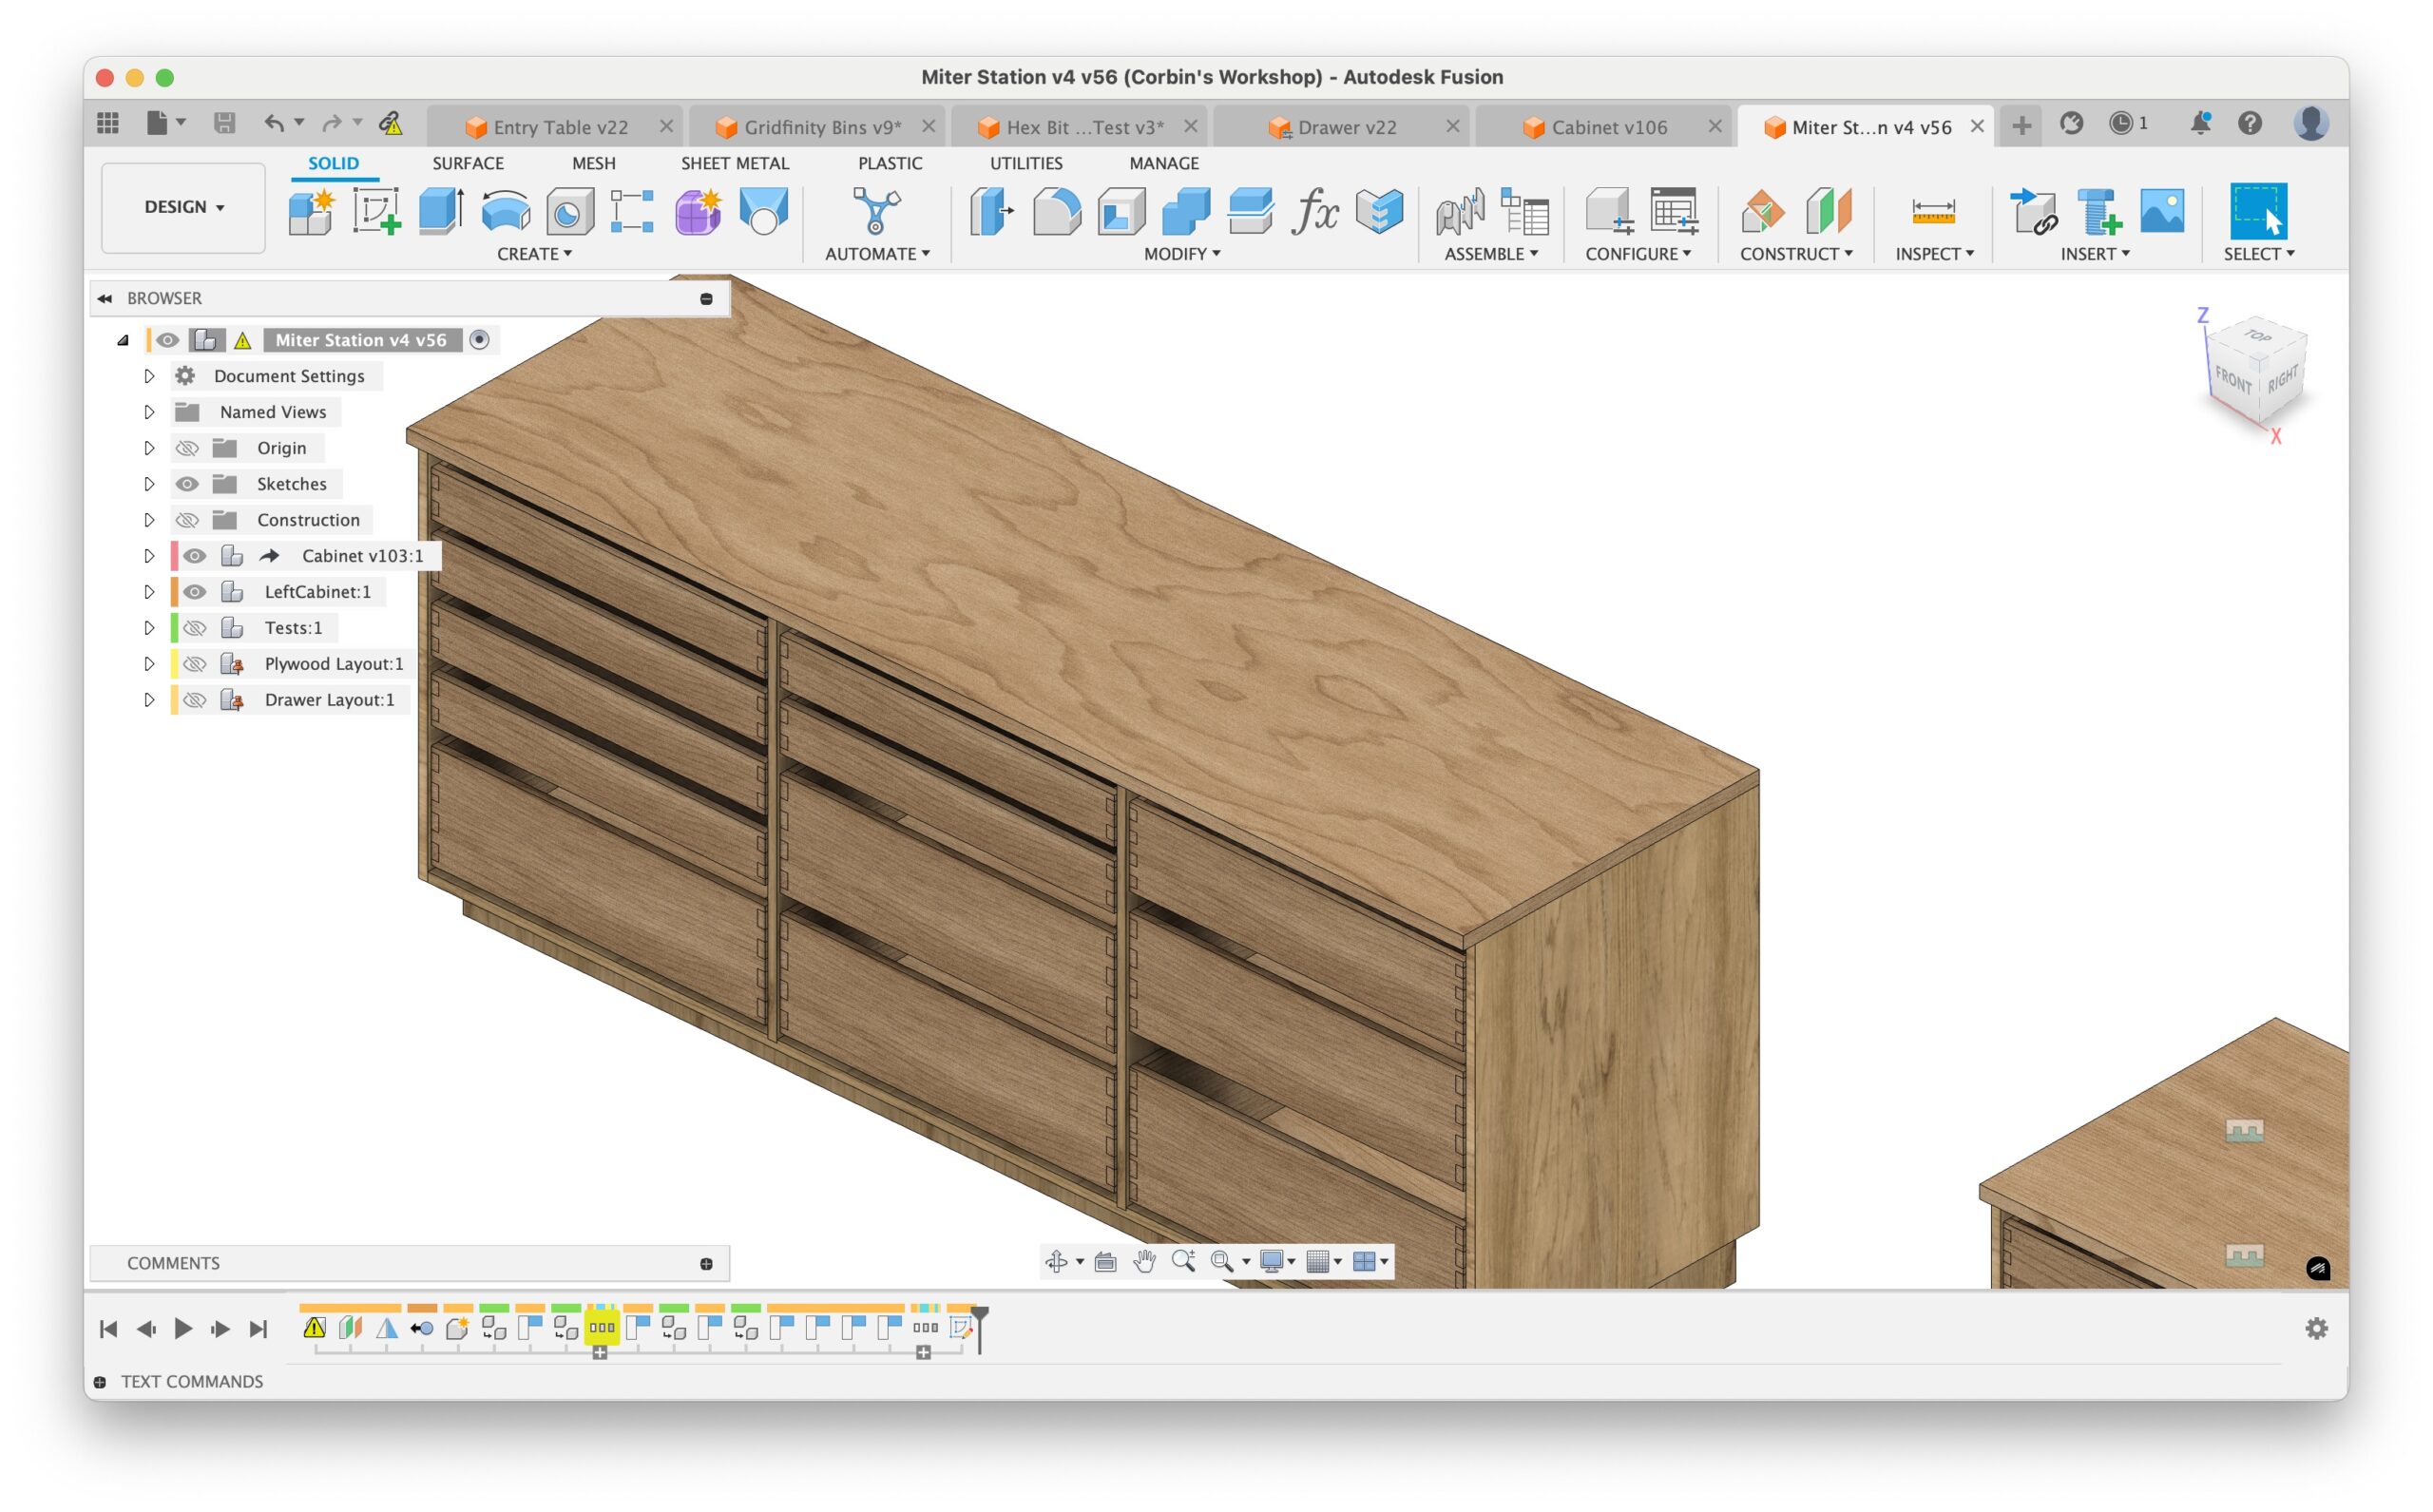2433x1512 pixels.
Task: Hide the Cabinet v103:1 component
Action: coord(194,555)
